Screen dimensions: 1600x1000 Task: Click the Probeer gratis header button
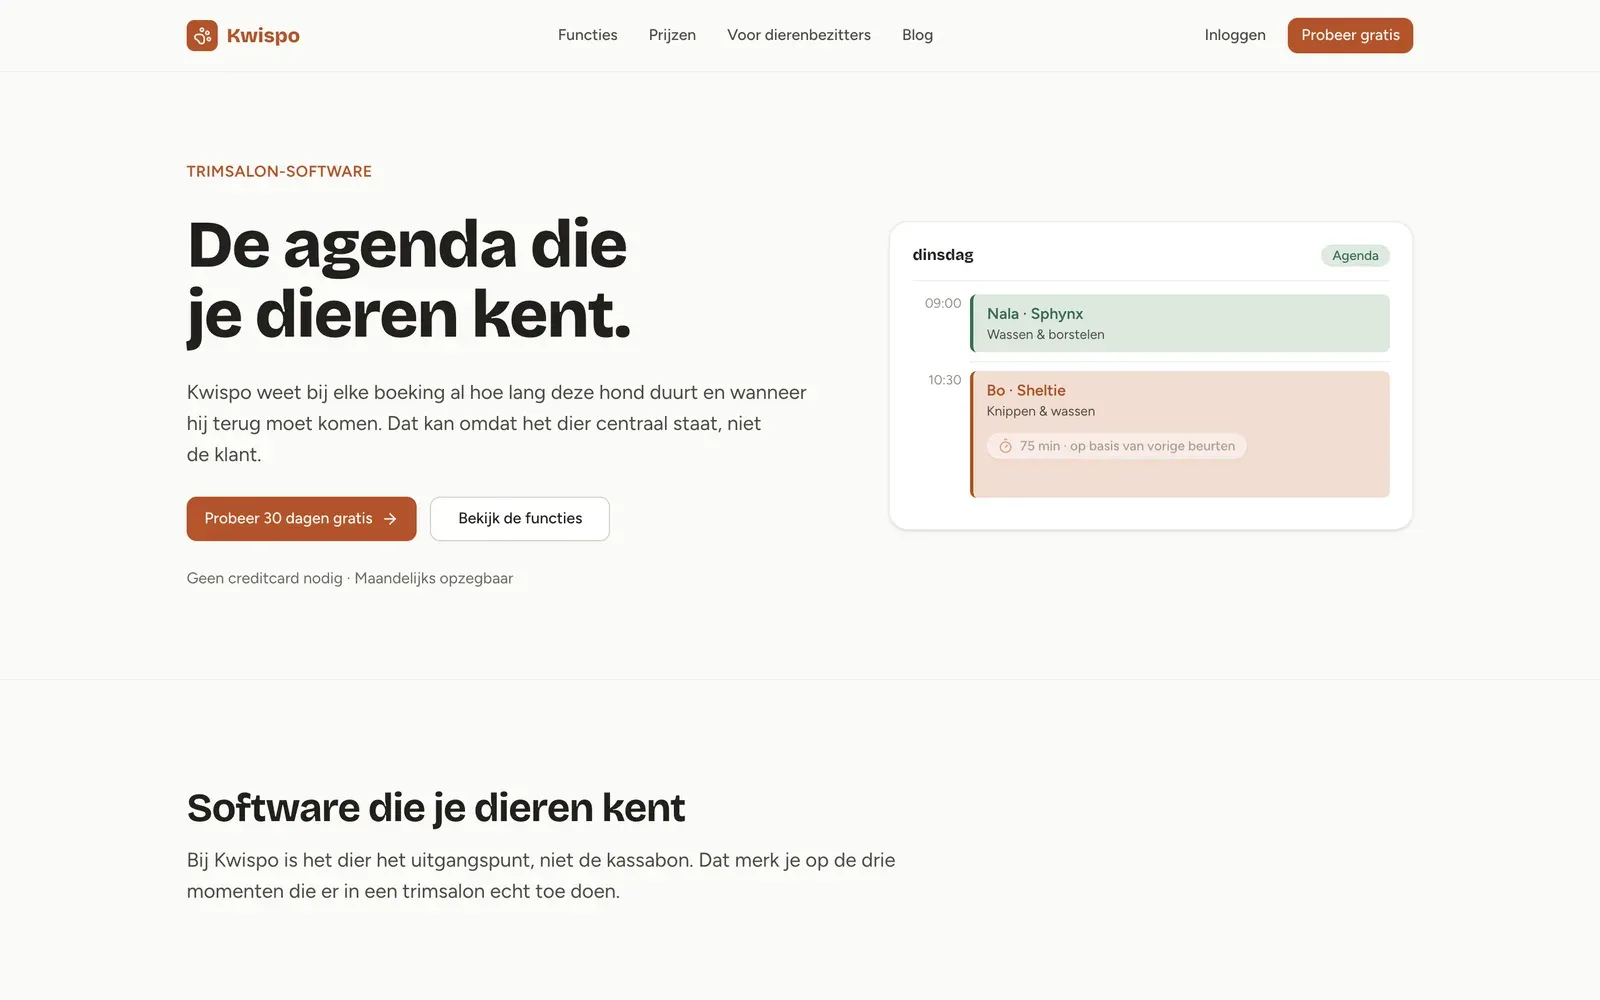(1350, 35)
